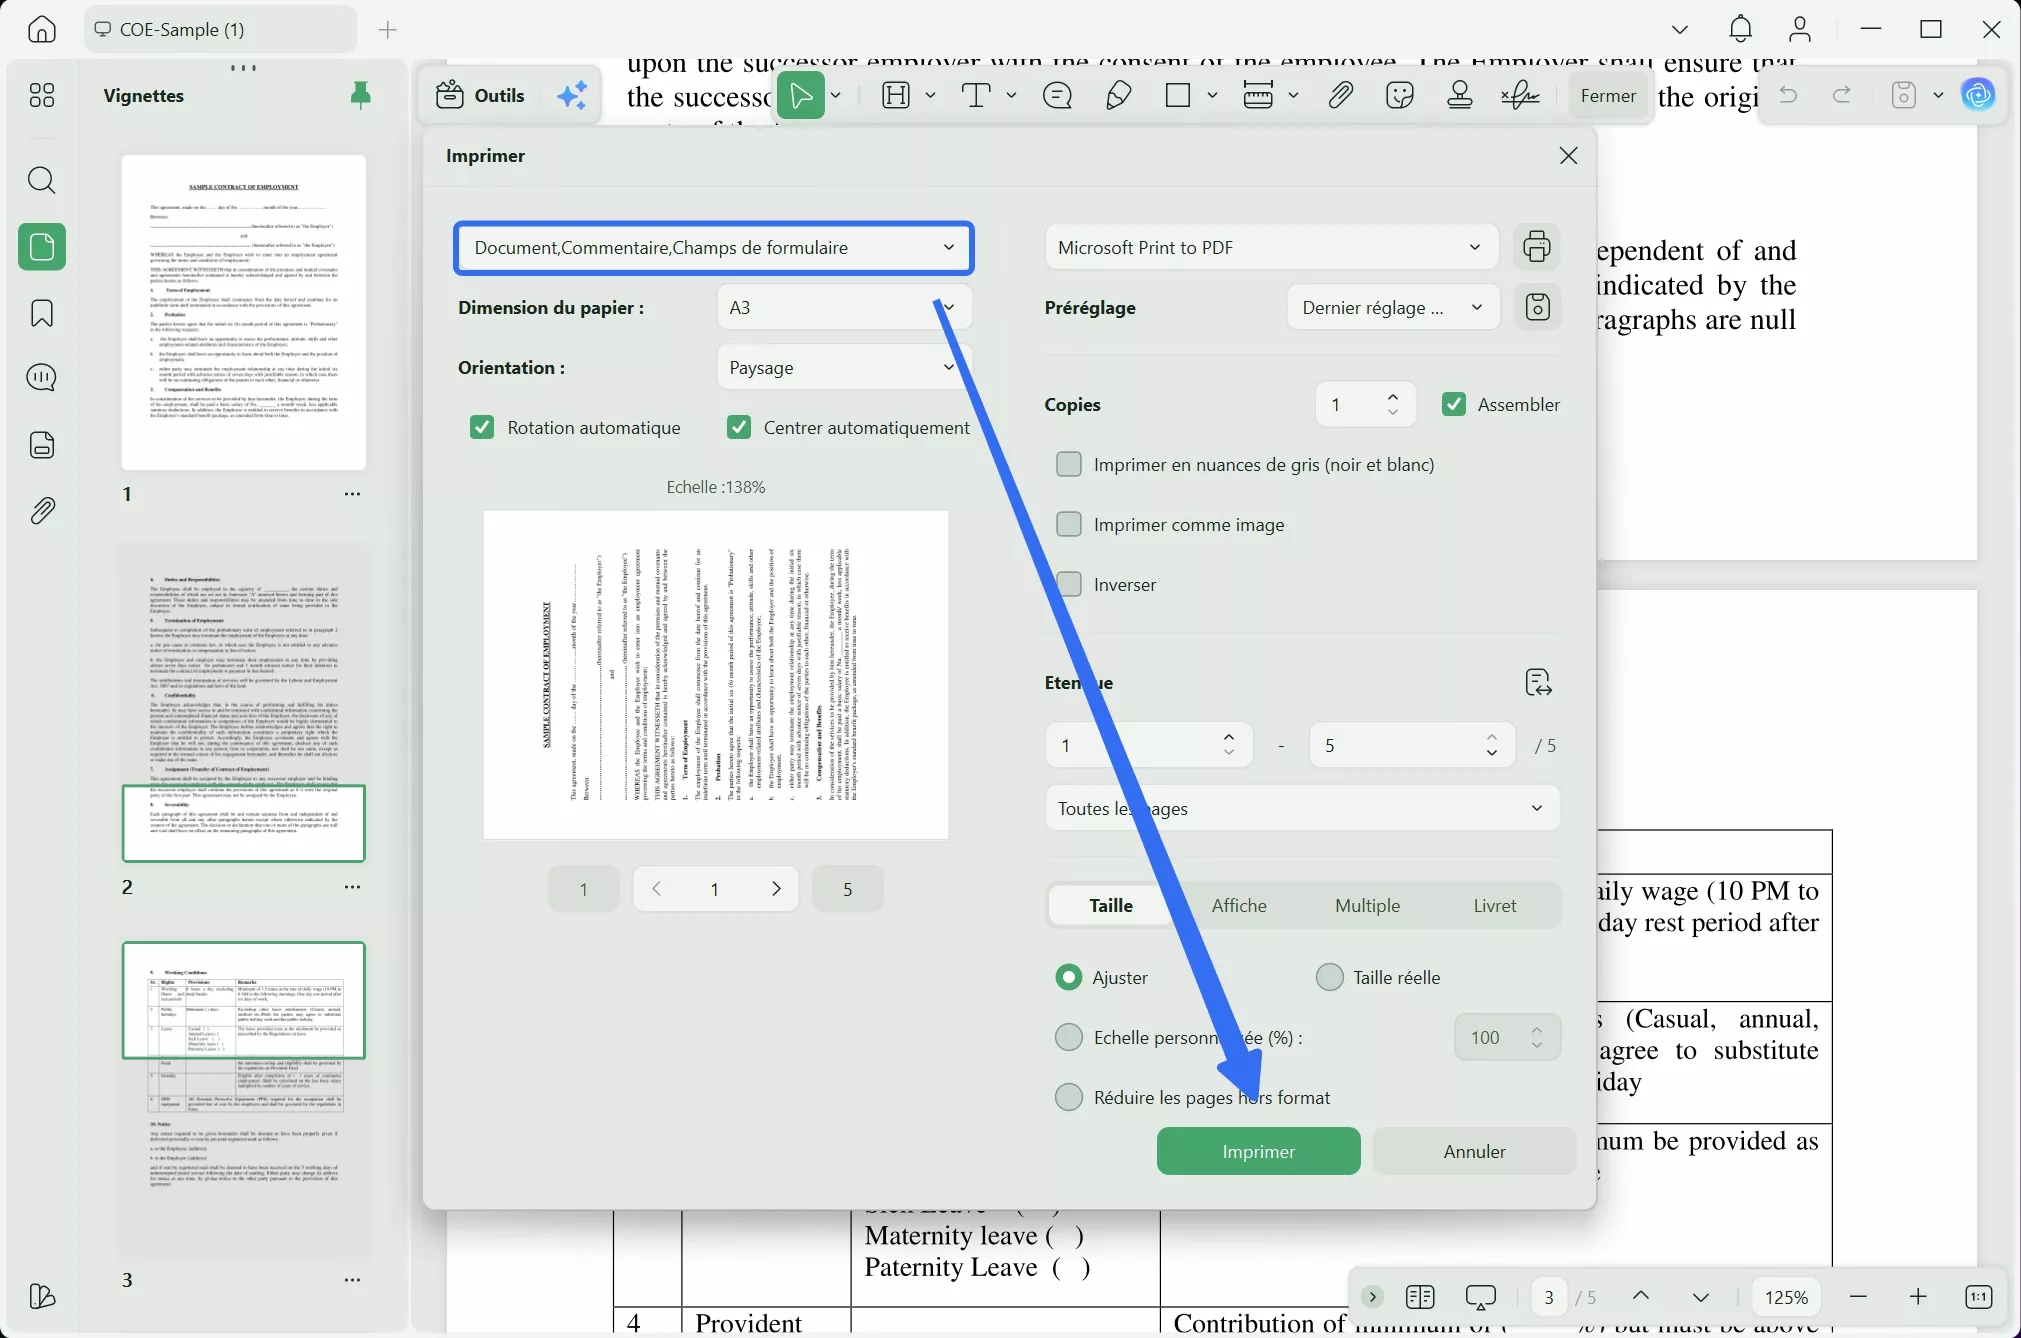Open the Toutes les pages dropdown
2021x1338 pixels.
point(1301,808)
